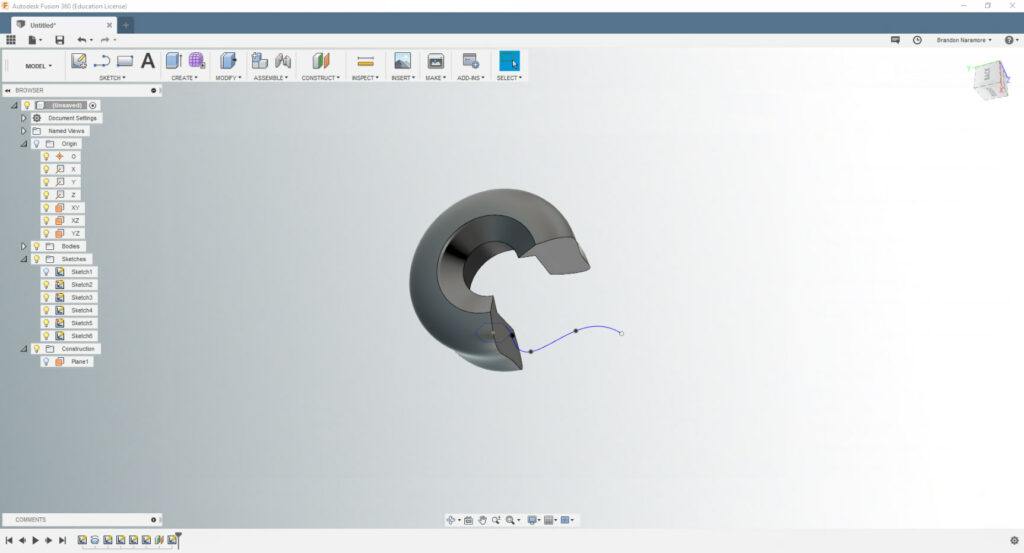Viewport: 1024px width, 553px height.
Task: Select the Press Pull modify tool
Action: click(x=228, y=61)
